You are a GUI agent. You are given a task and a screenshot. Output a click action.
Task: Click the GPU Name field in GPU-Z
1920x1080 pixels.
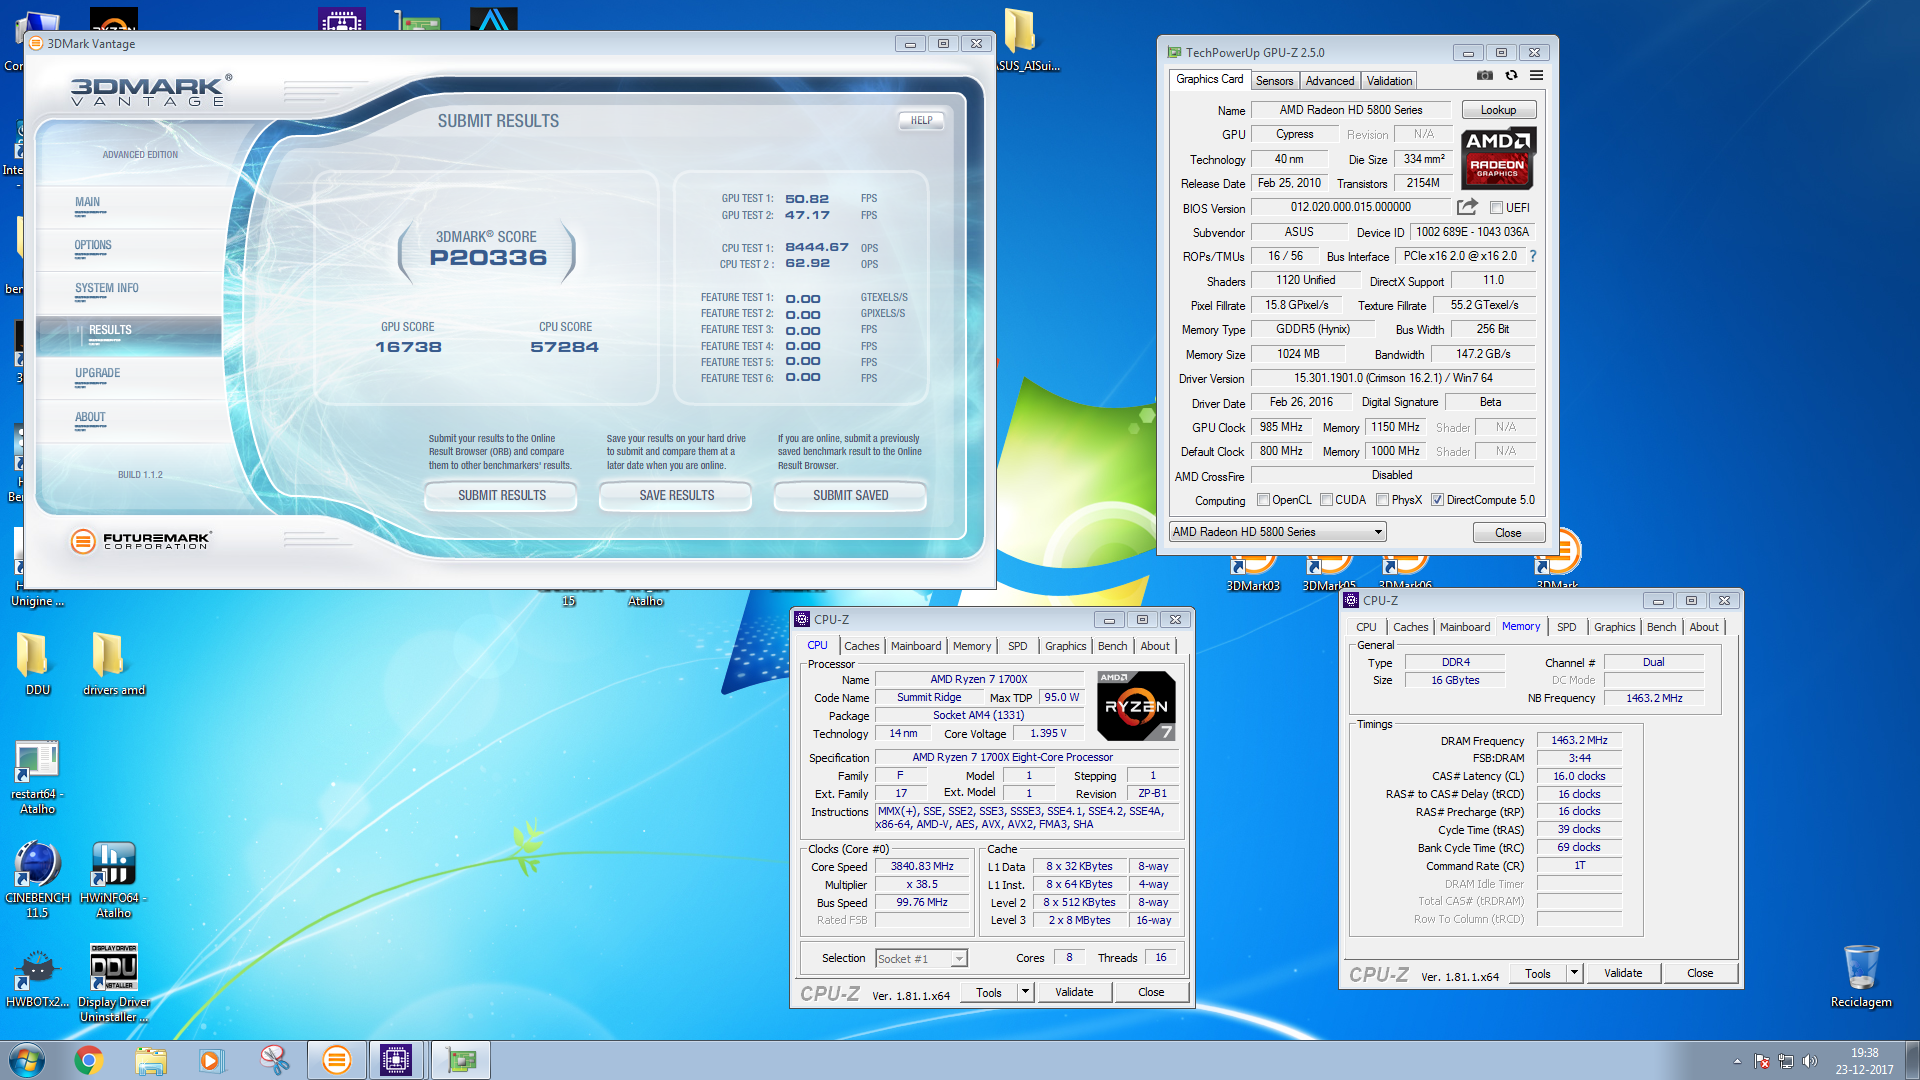(1350, 110)
